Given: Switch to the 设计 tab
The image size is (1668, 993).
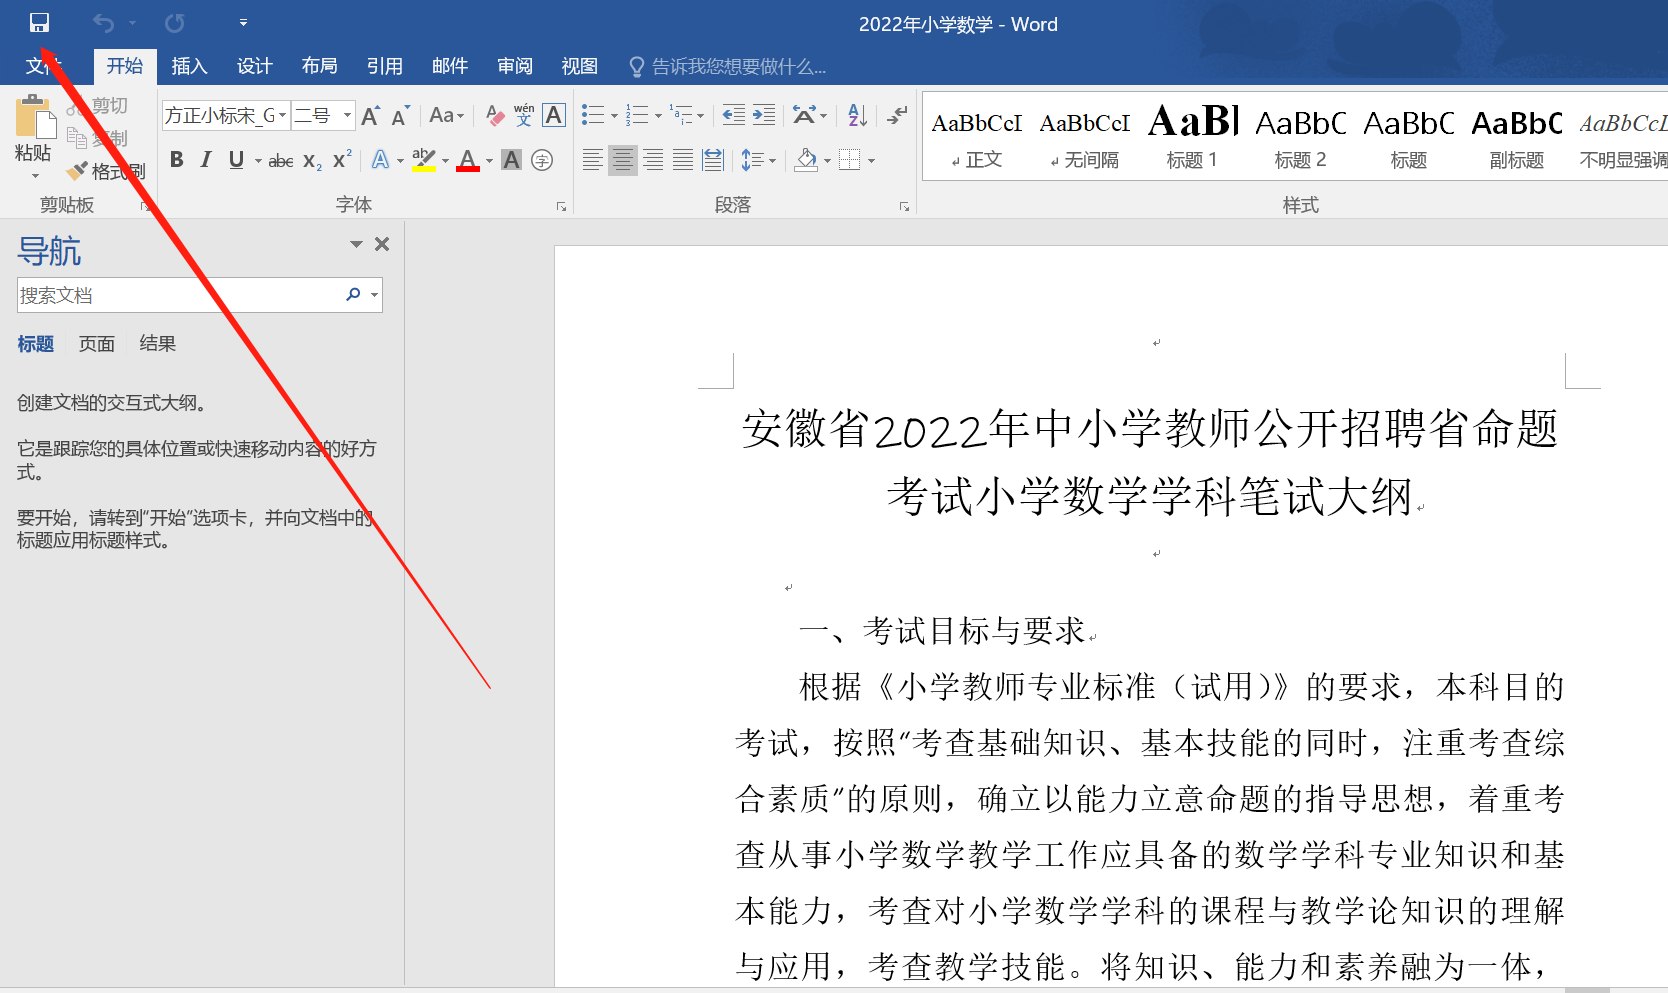Looking at the screenshot, I should click(x=254, y=66).
